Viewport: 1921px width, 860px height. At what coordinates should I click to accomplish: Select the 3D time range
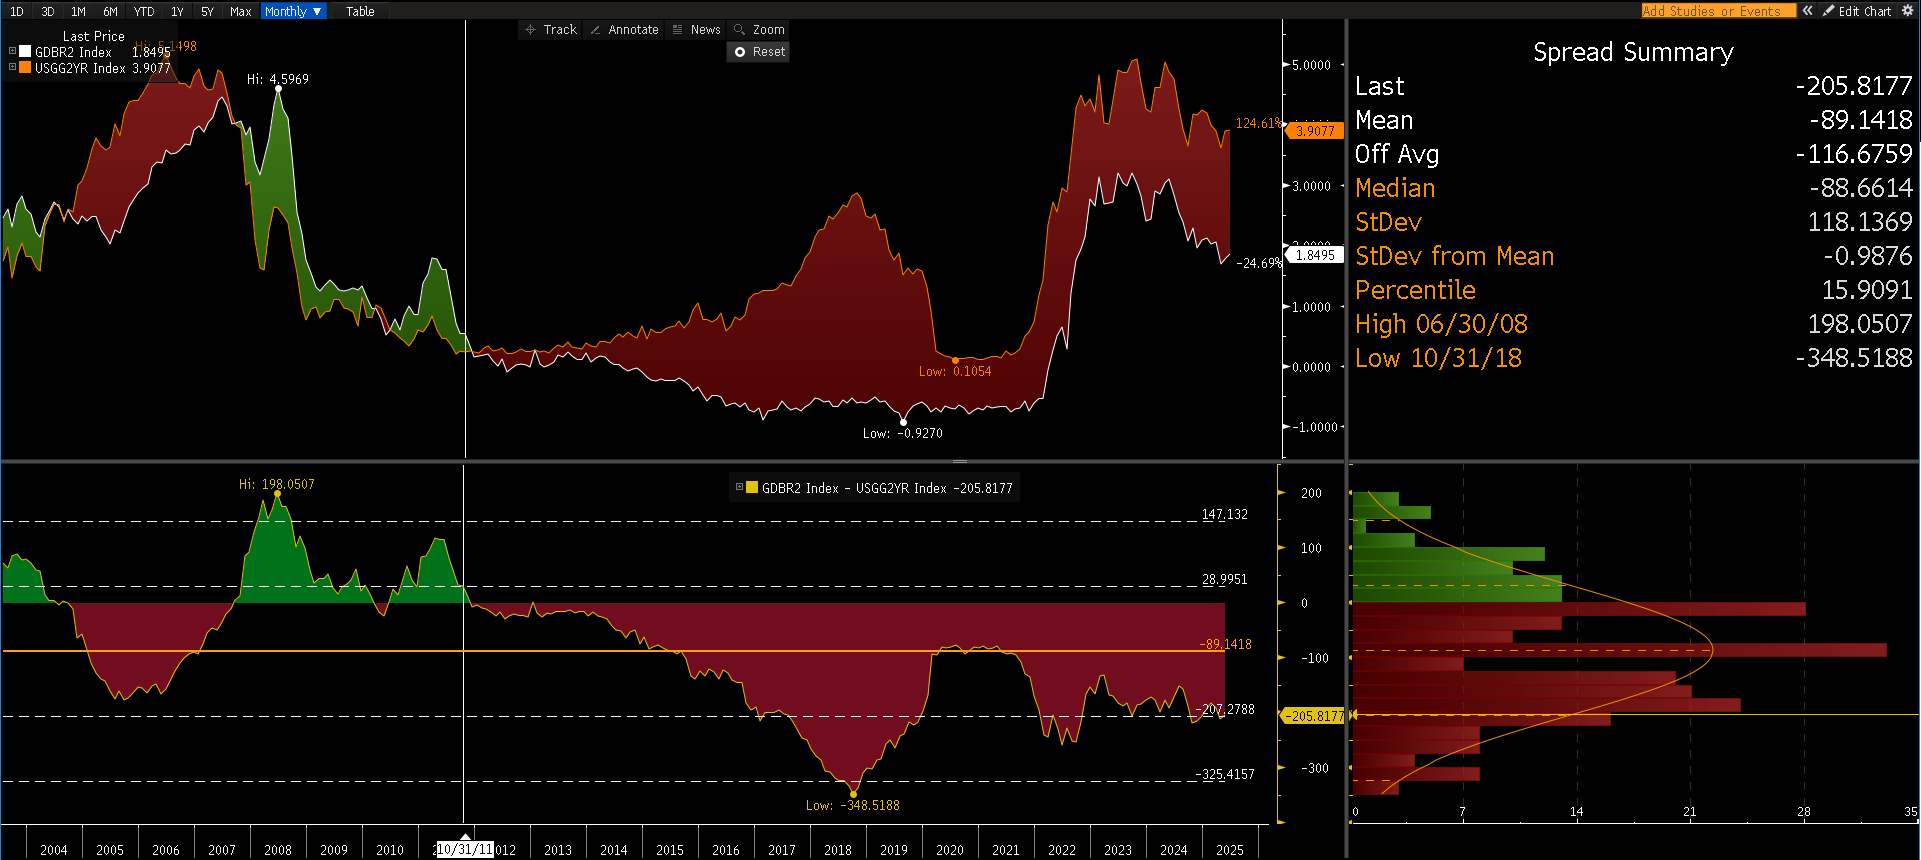[x=47, y=11]
